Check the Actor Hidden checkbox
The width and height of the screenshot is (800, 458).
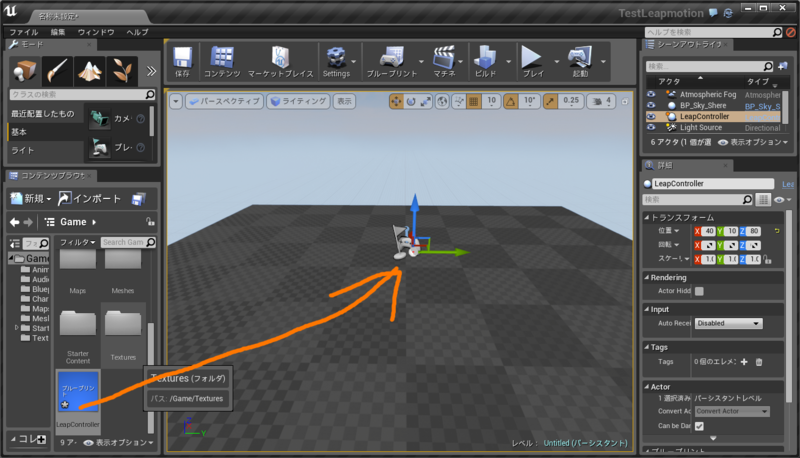coord(699,291)
